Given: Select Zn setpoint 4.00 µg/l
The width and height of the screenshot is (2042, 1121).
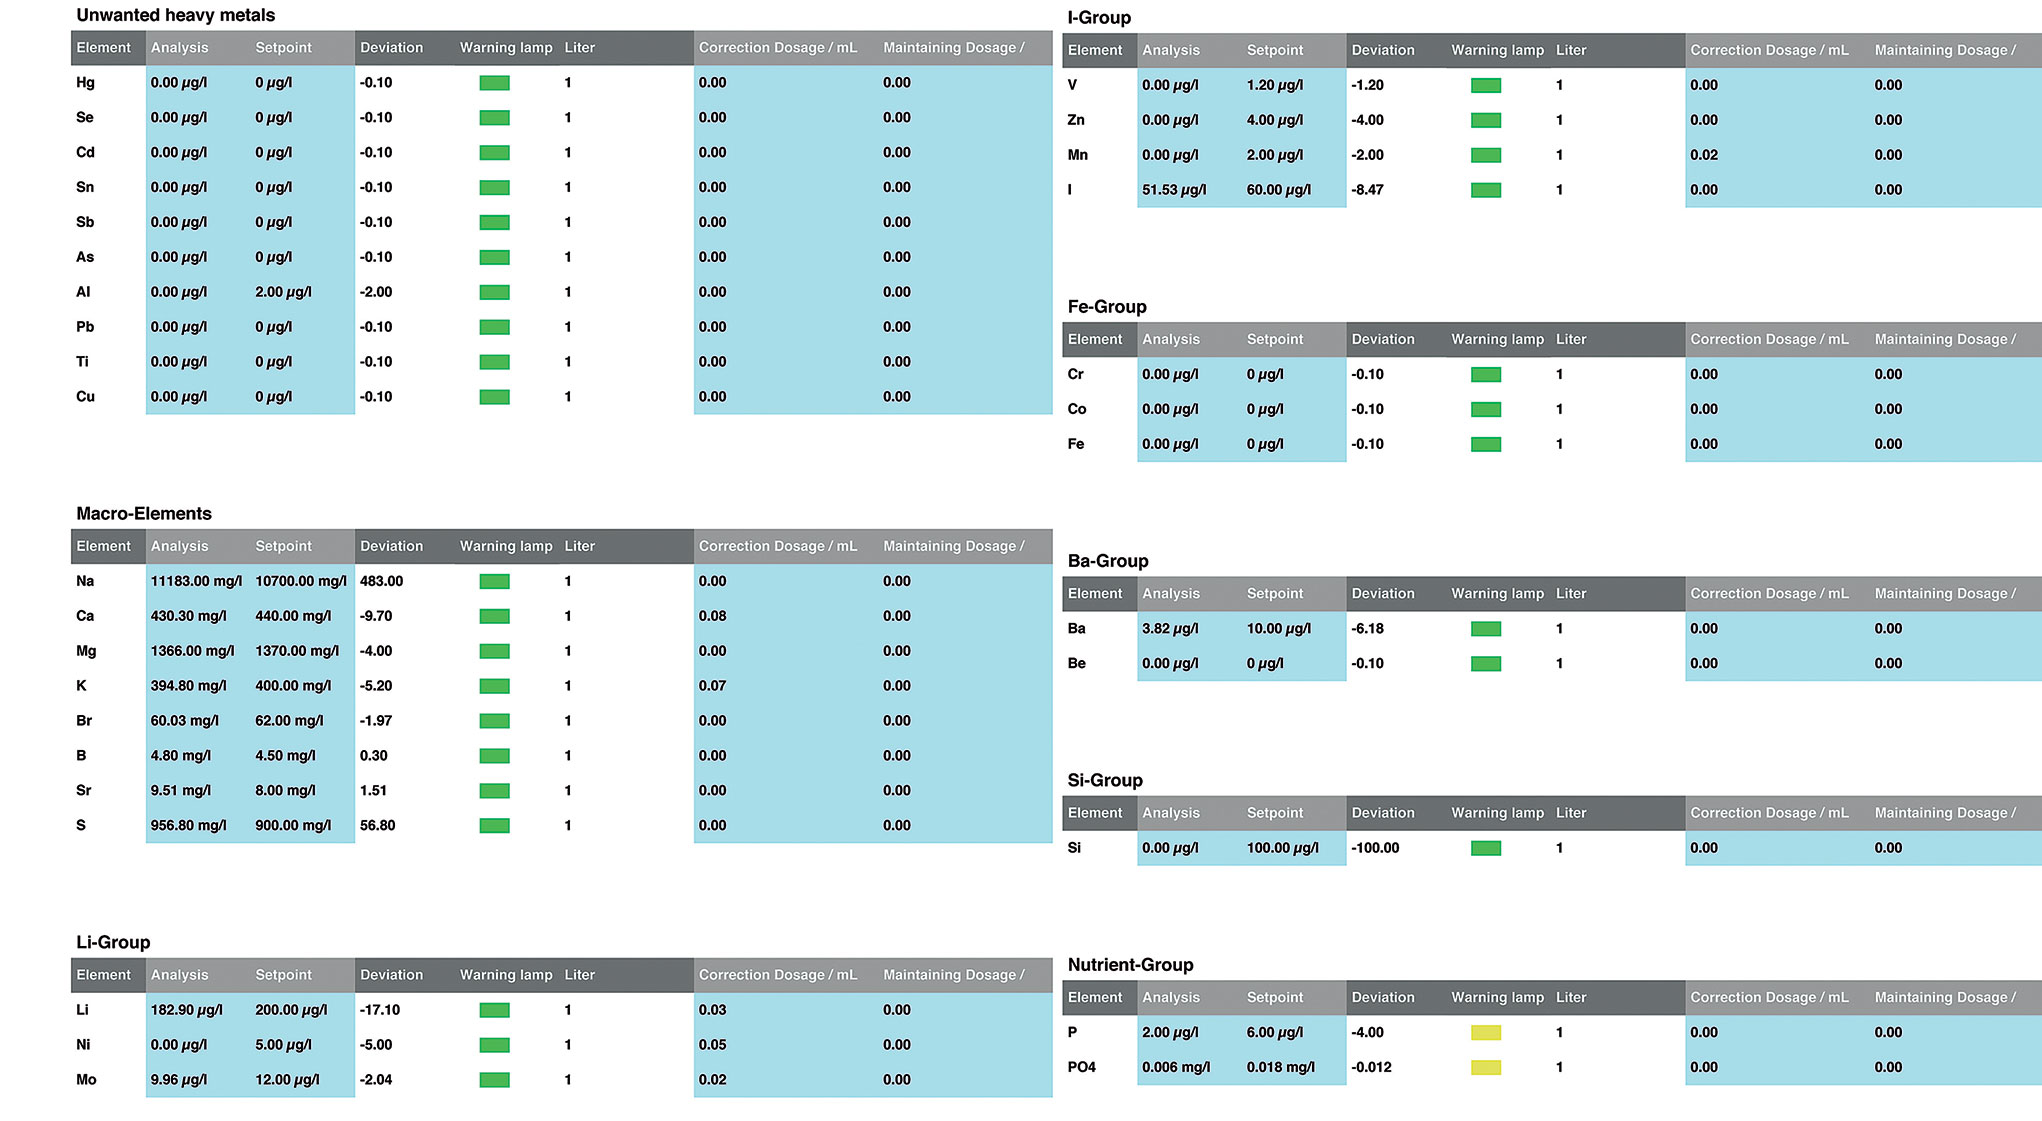Looking at the screenshot, I should 1275,120.
